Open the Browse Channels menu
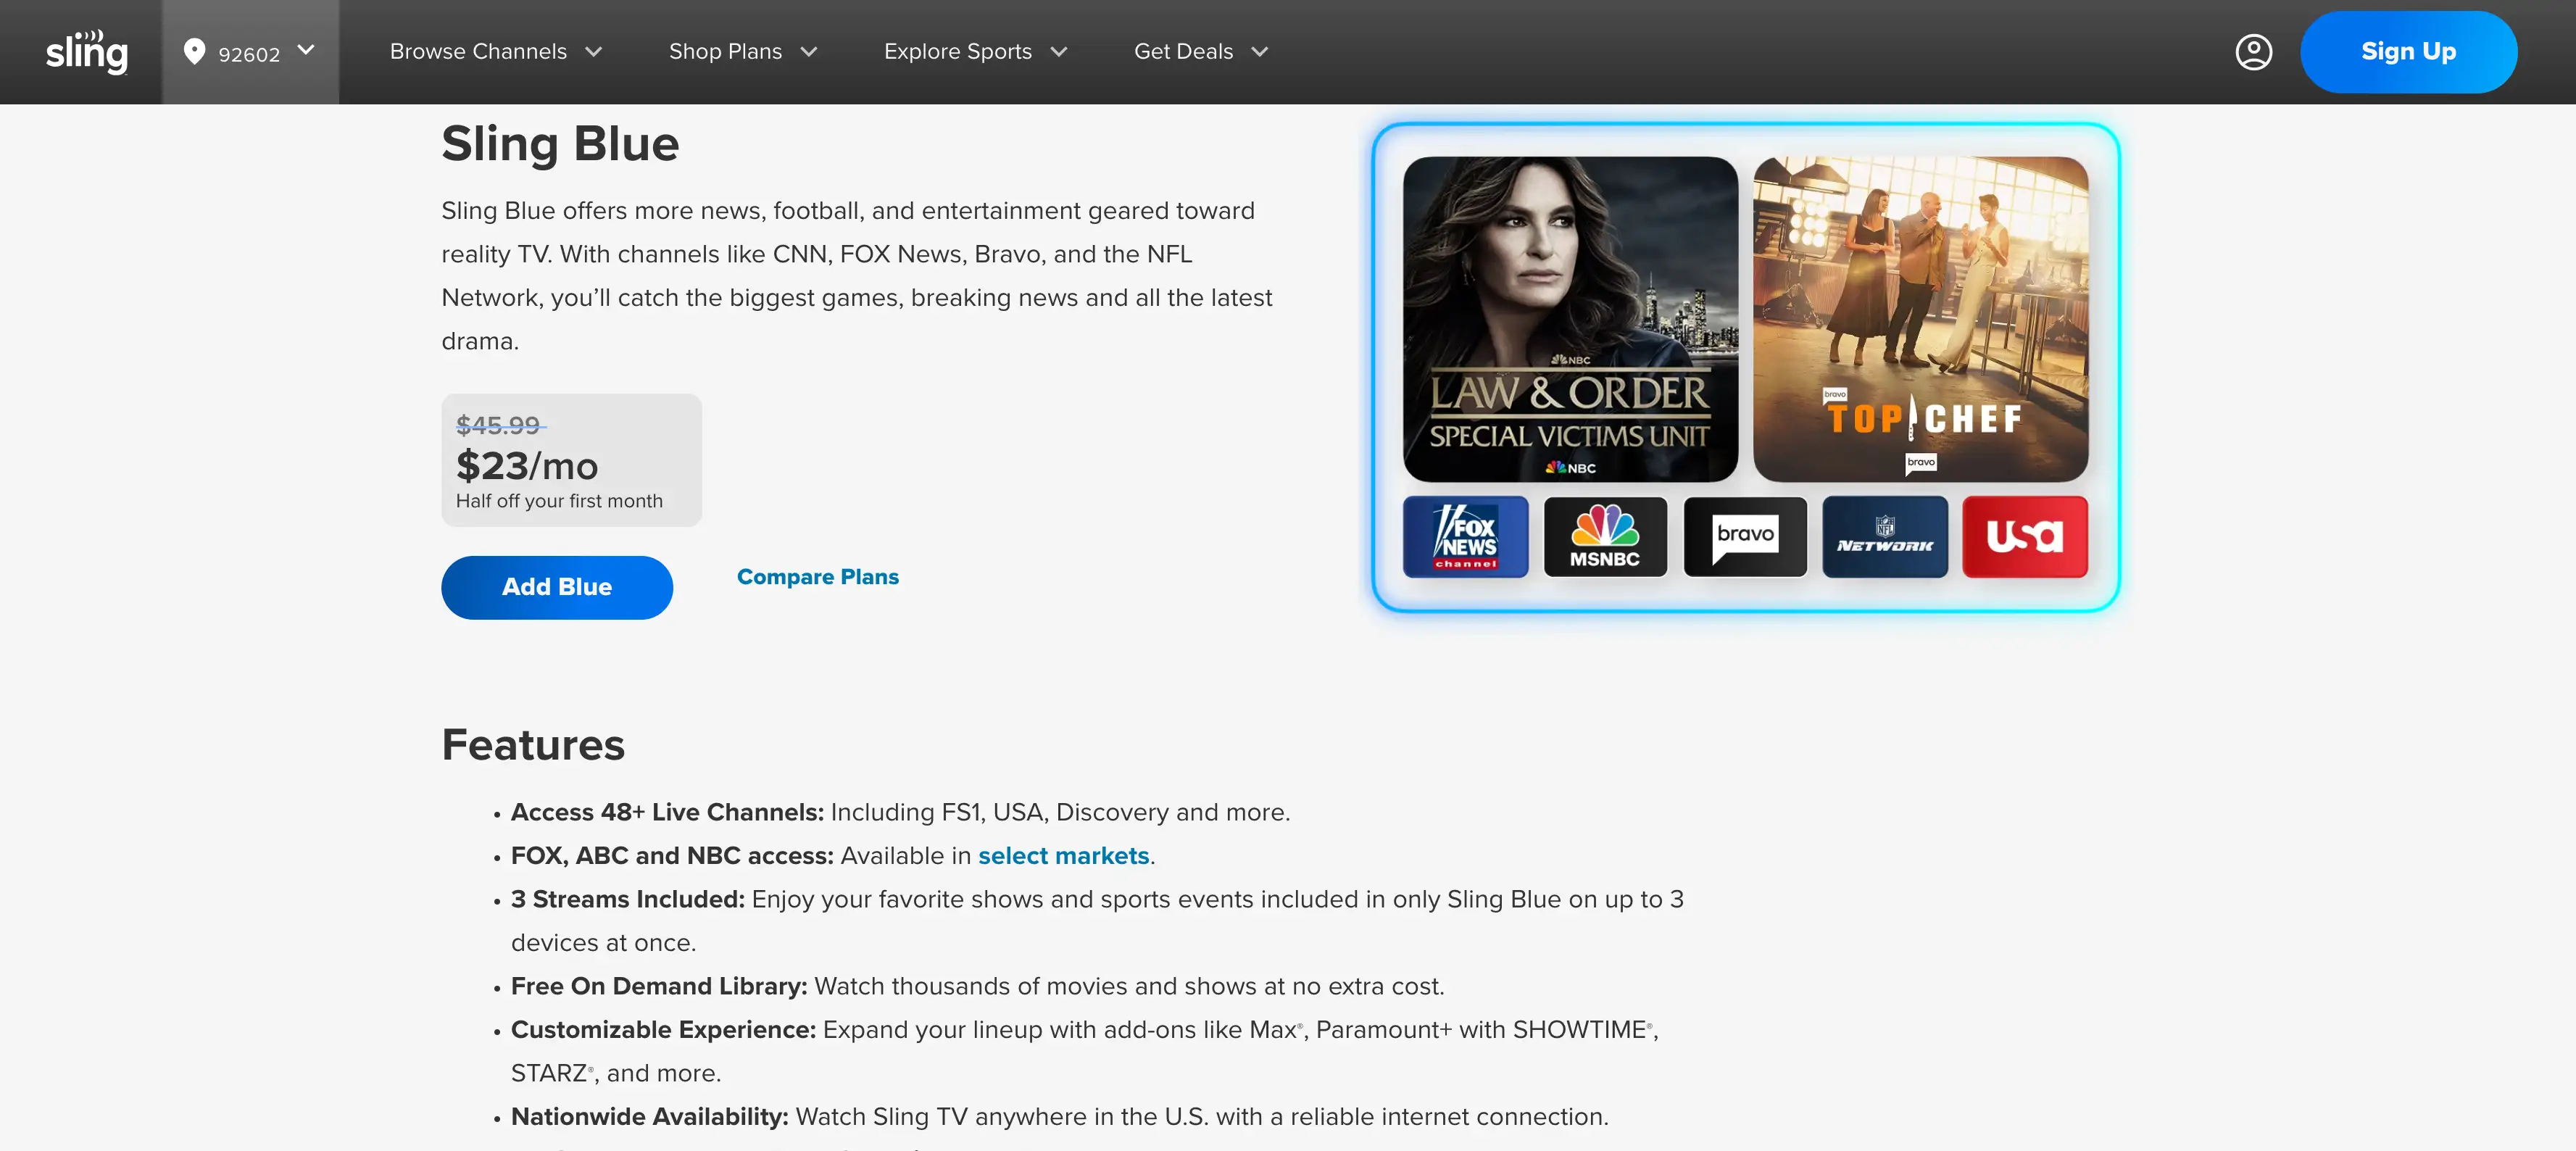The width and height of the screenshot is (2576, 1151). click(x=478, y=51)
